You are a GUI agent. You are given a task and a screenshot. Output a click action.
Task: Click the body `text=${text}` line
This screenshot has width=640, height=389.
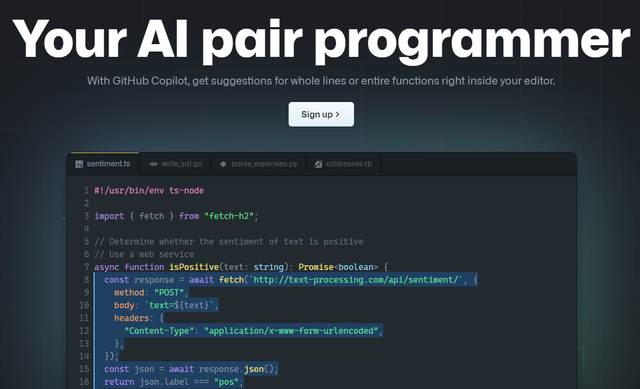(x=166, y=305)
